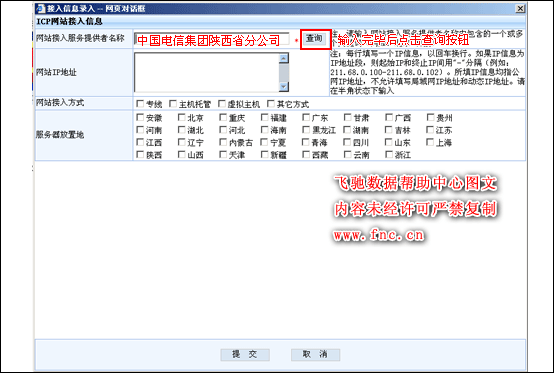Click the IP textarea scroll up arrow
This screenshot has width=554, height=373.
click(x=284, y=58)
